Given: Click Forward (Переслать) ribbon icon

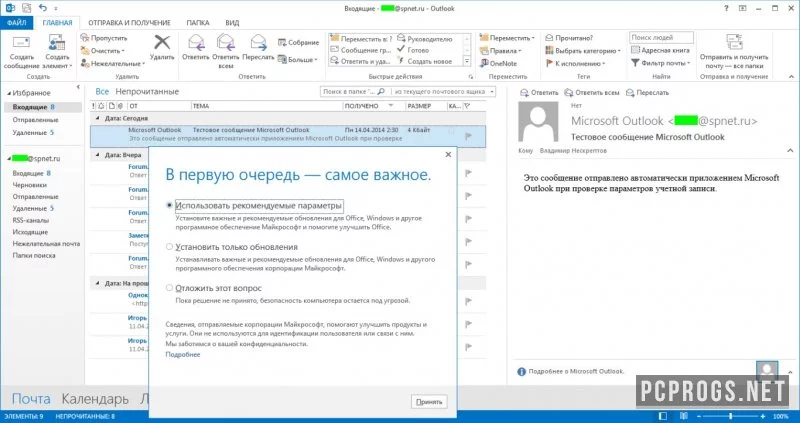Looking at the screenshot, I should tap(258, 43).
